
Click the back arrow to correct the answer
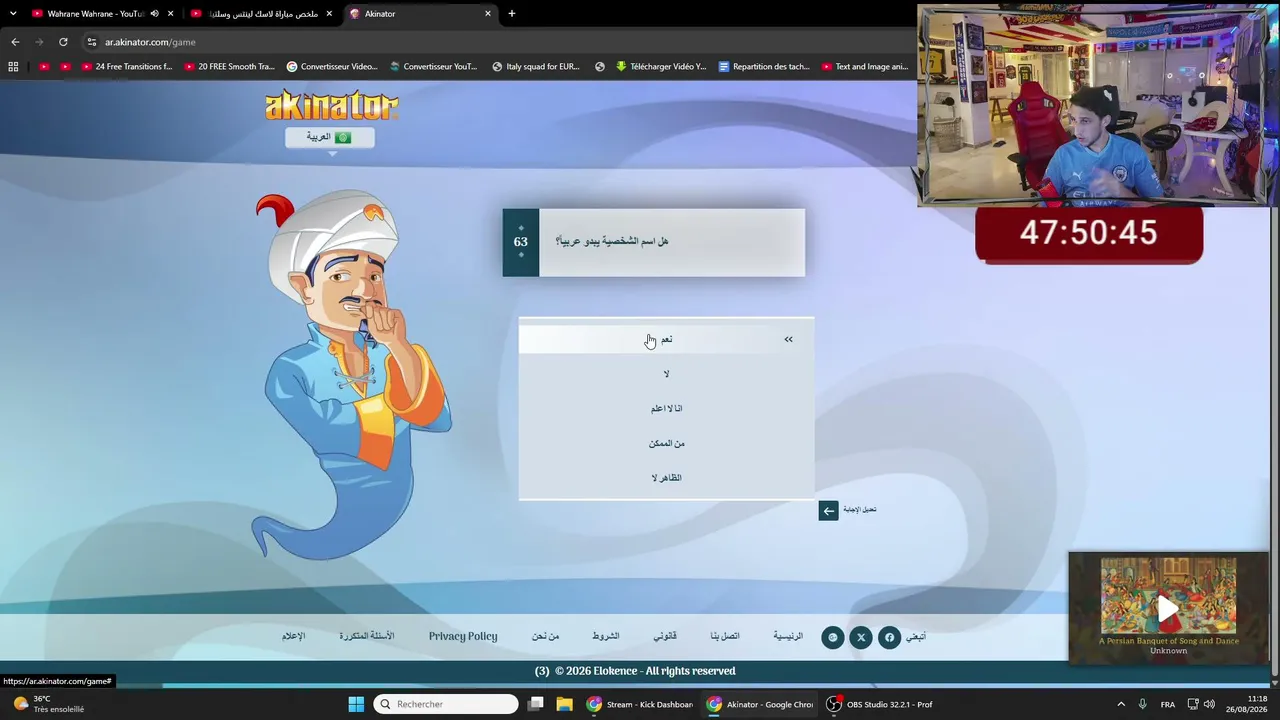[x=828, y=511]
